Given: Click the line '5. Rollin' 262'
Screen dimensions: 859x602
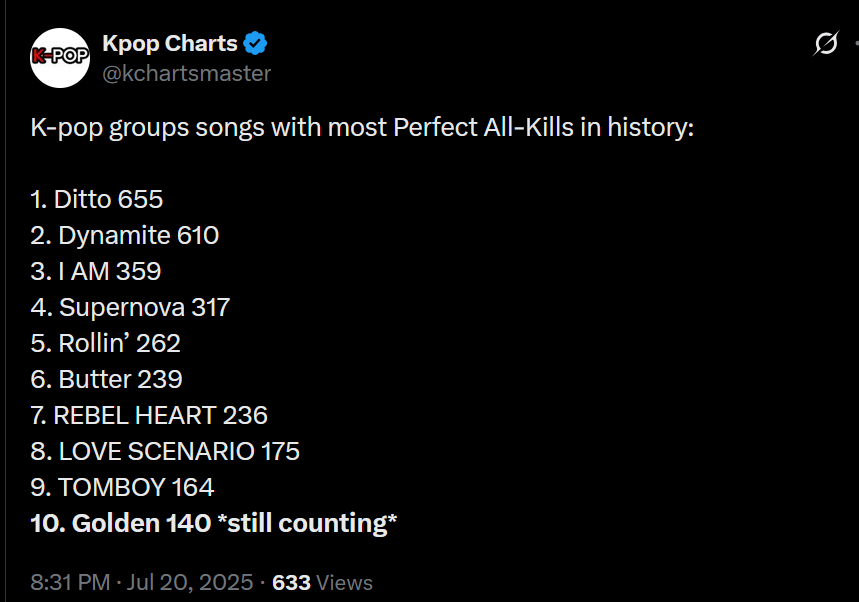Looking at the screenshot, I should coord(106,343).
